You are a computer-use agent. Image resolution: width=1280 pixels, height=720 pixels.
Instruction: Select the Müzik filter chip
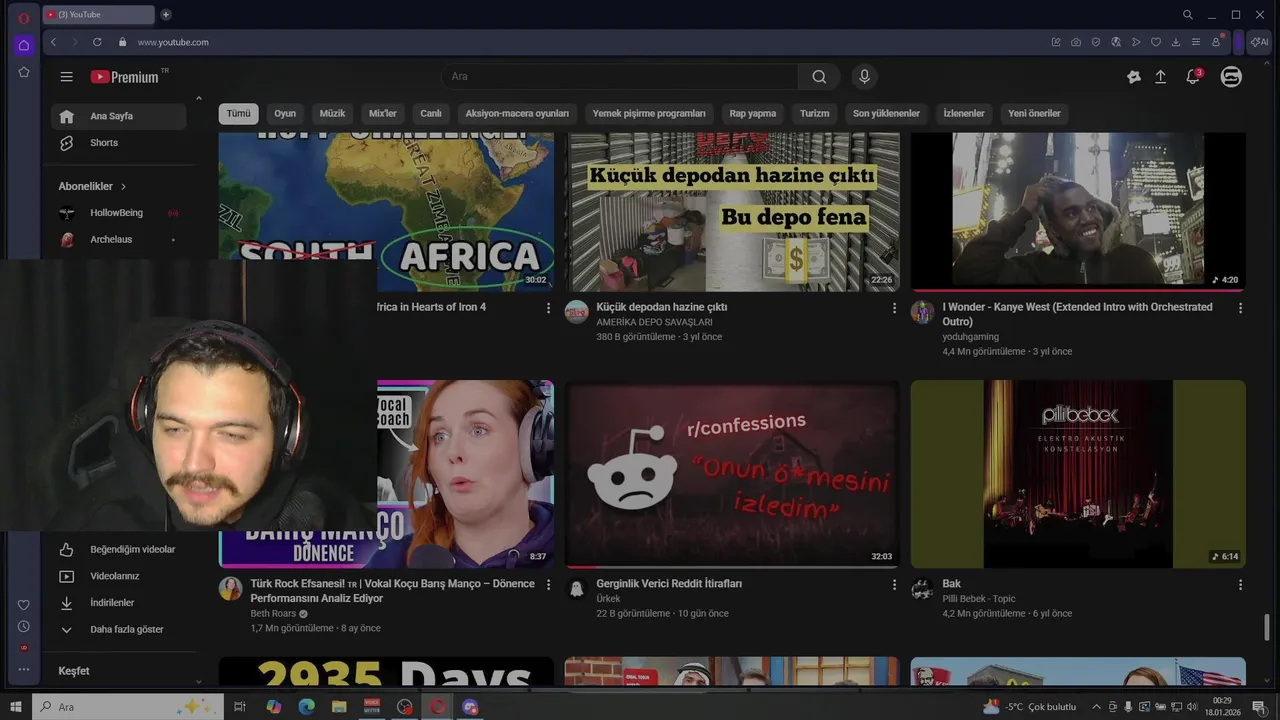pos(332,114)
